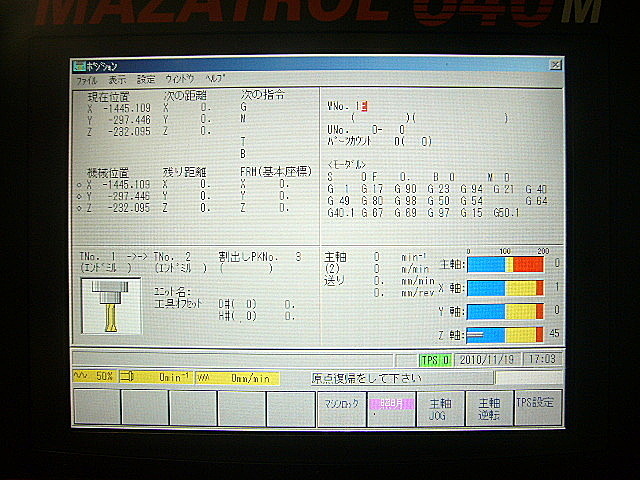
Task: Click the WNo. input cursor field
Action: [364, 107]
